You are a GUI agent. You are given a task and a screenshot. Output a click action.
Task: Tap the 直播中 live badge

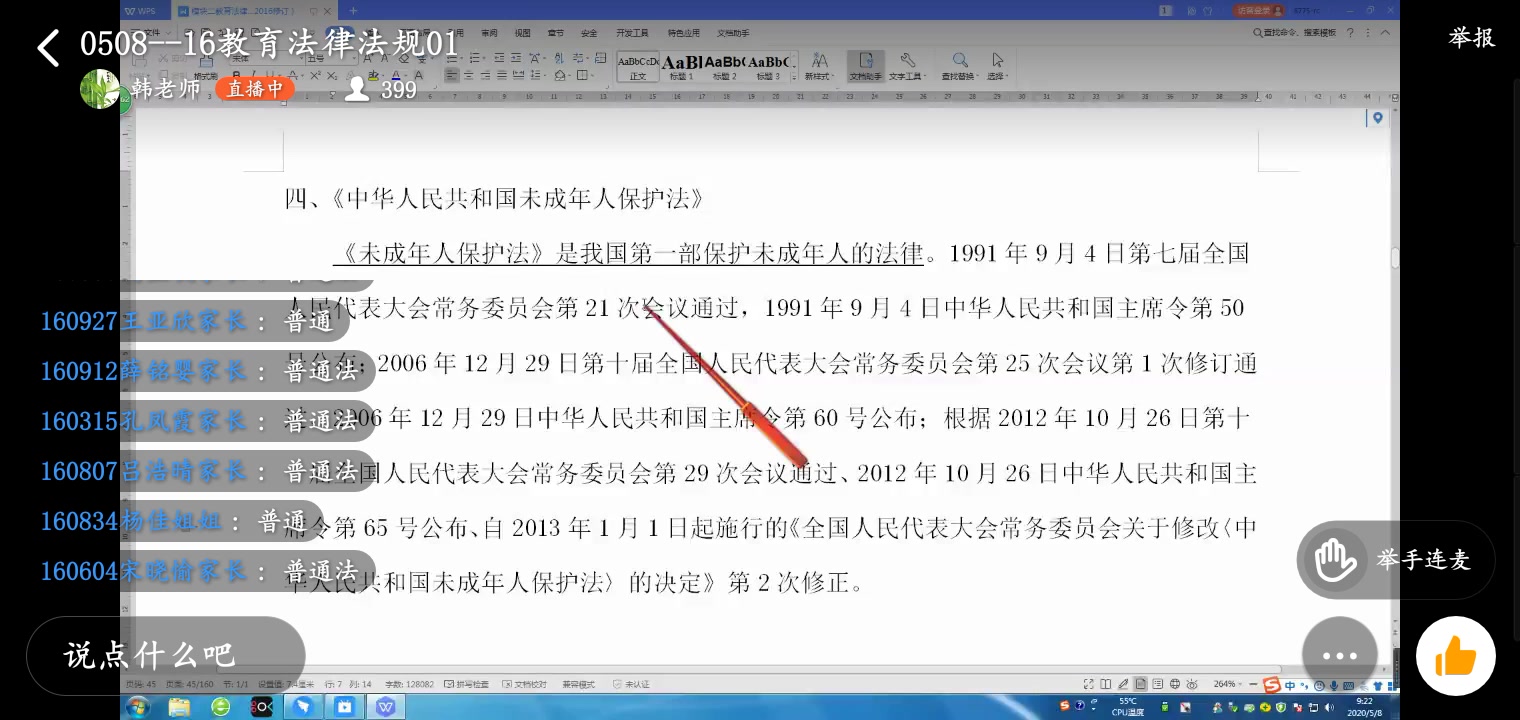click(255, 89)
